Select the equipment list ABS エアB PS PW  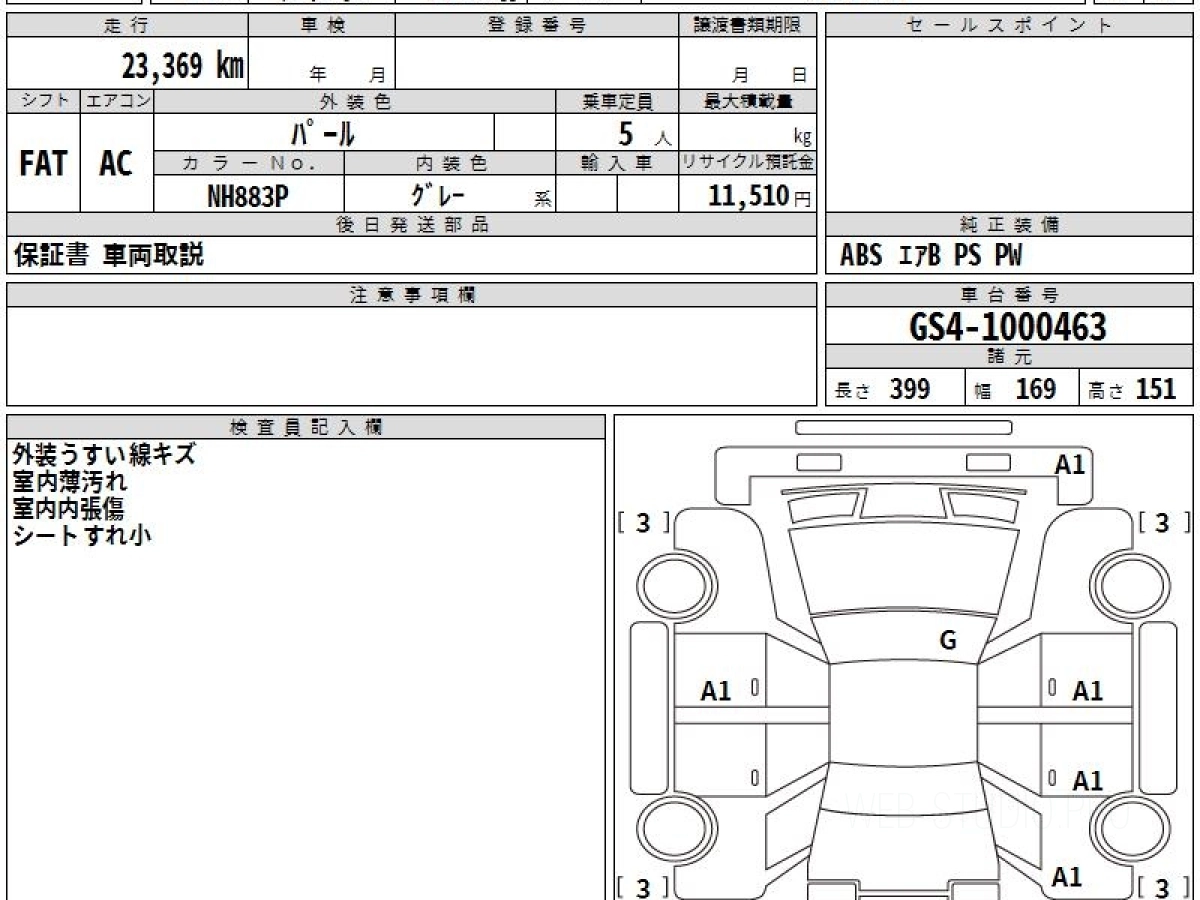pos(932,256)
